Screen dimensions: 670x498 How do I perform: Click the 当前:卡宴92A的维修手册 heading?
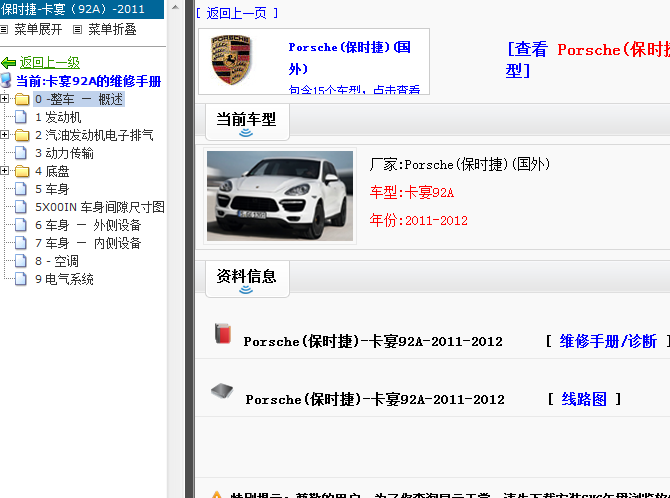pyautogui.click(x=88, y=81)
